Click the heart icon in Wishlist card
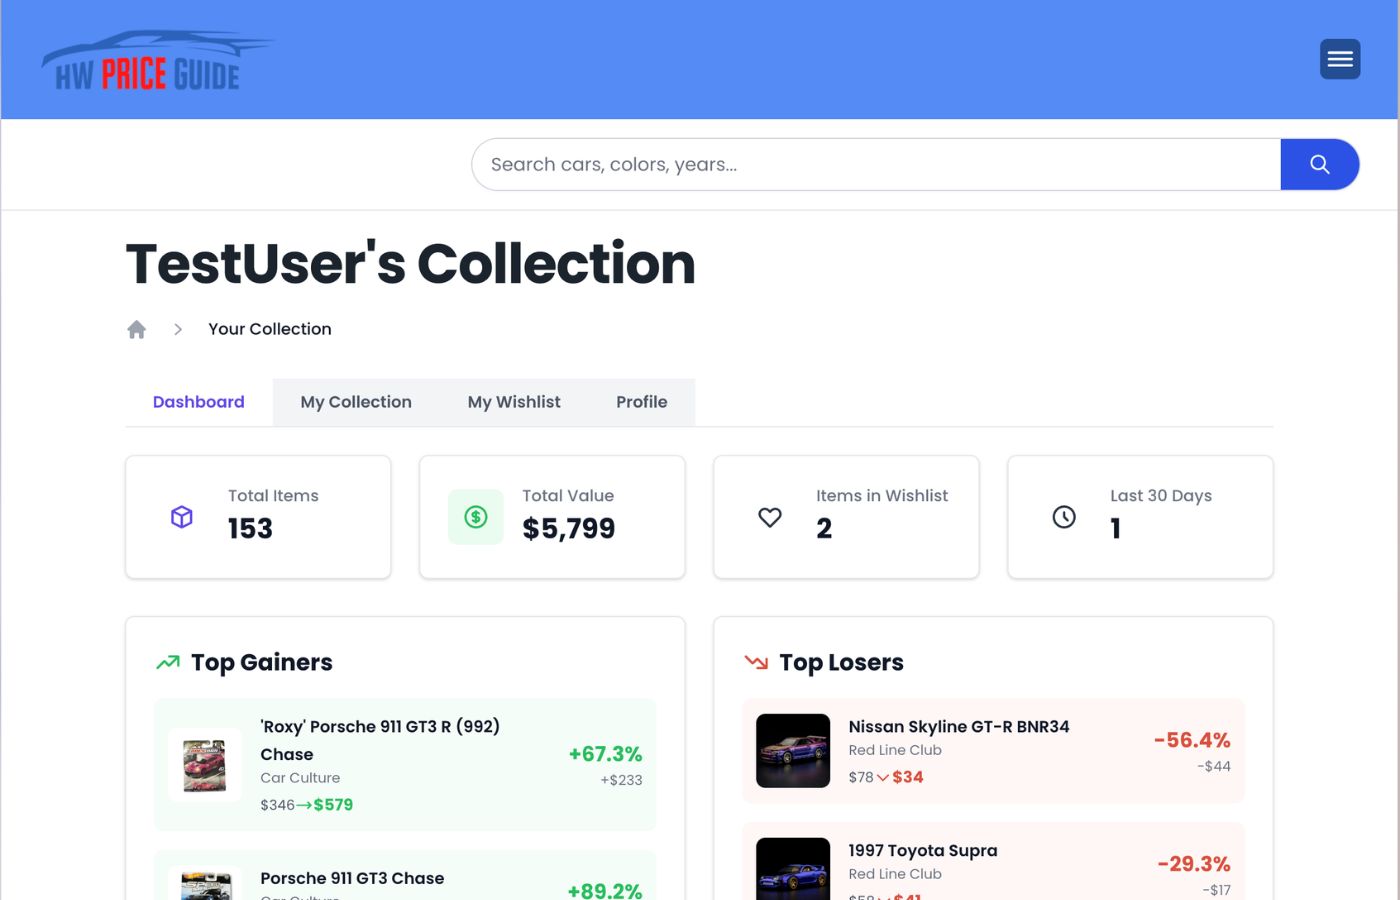This screenshot has width=1400, height=900. point(770,517)
